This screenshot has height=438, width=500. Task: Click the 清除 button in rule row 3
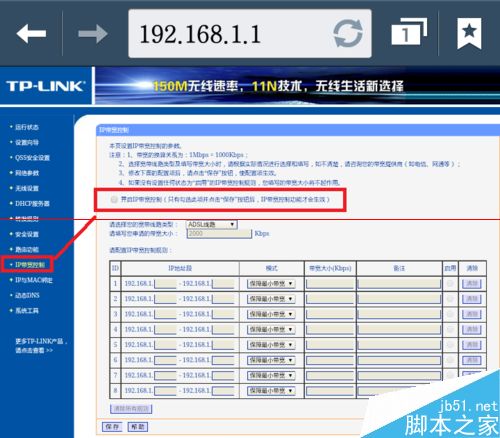point(472,314)
